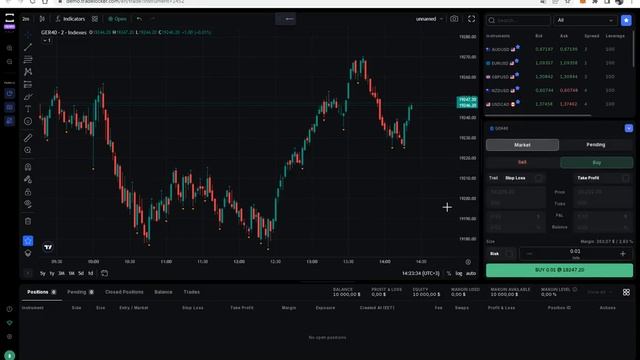Viewport: 640px width, 360px height.
Task: Open the object tree layers icon
Action: click(28, 253)
